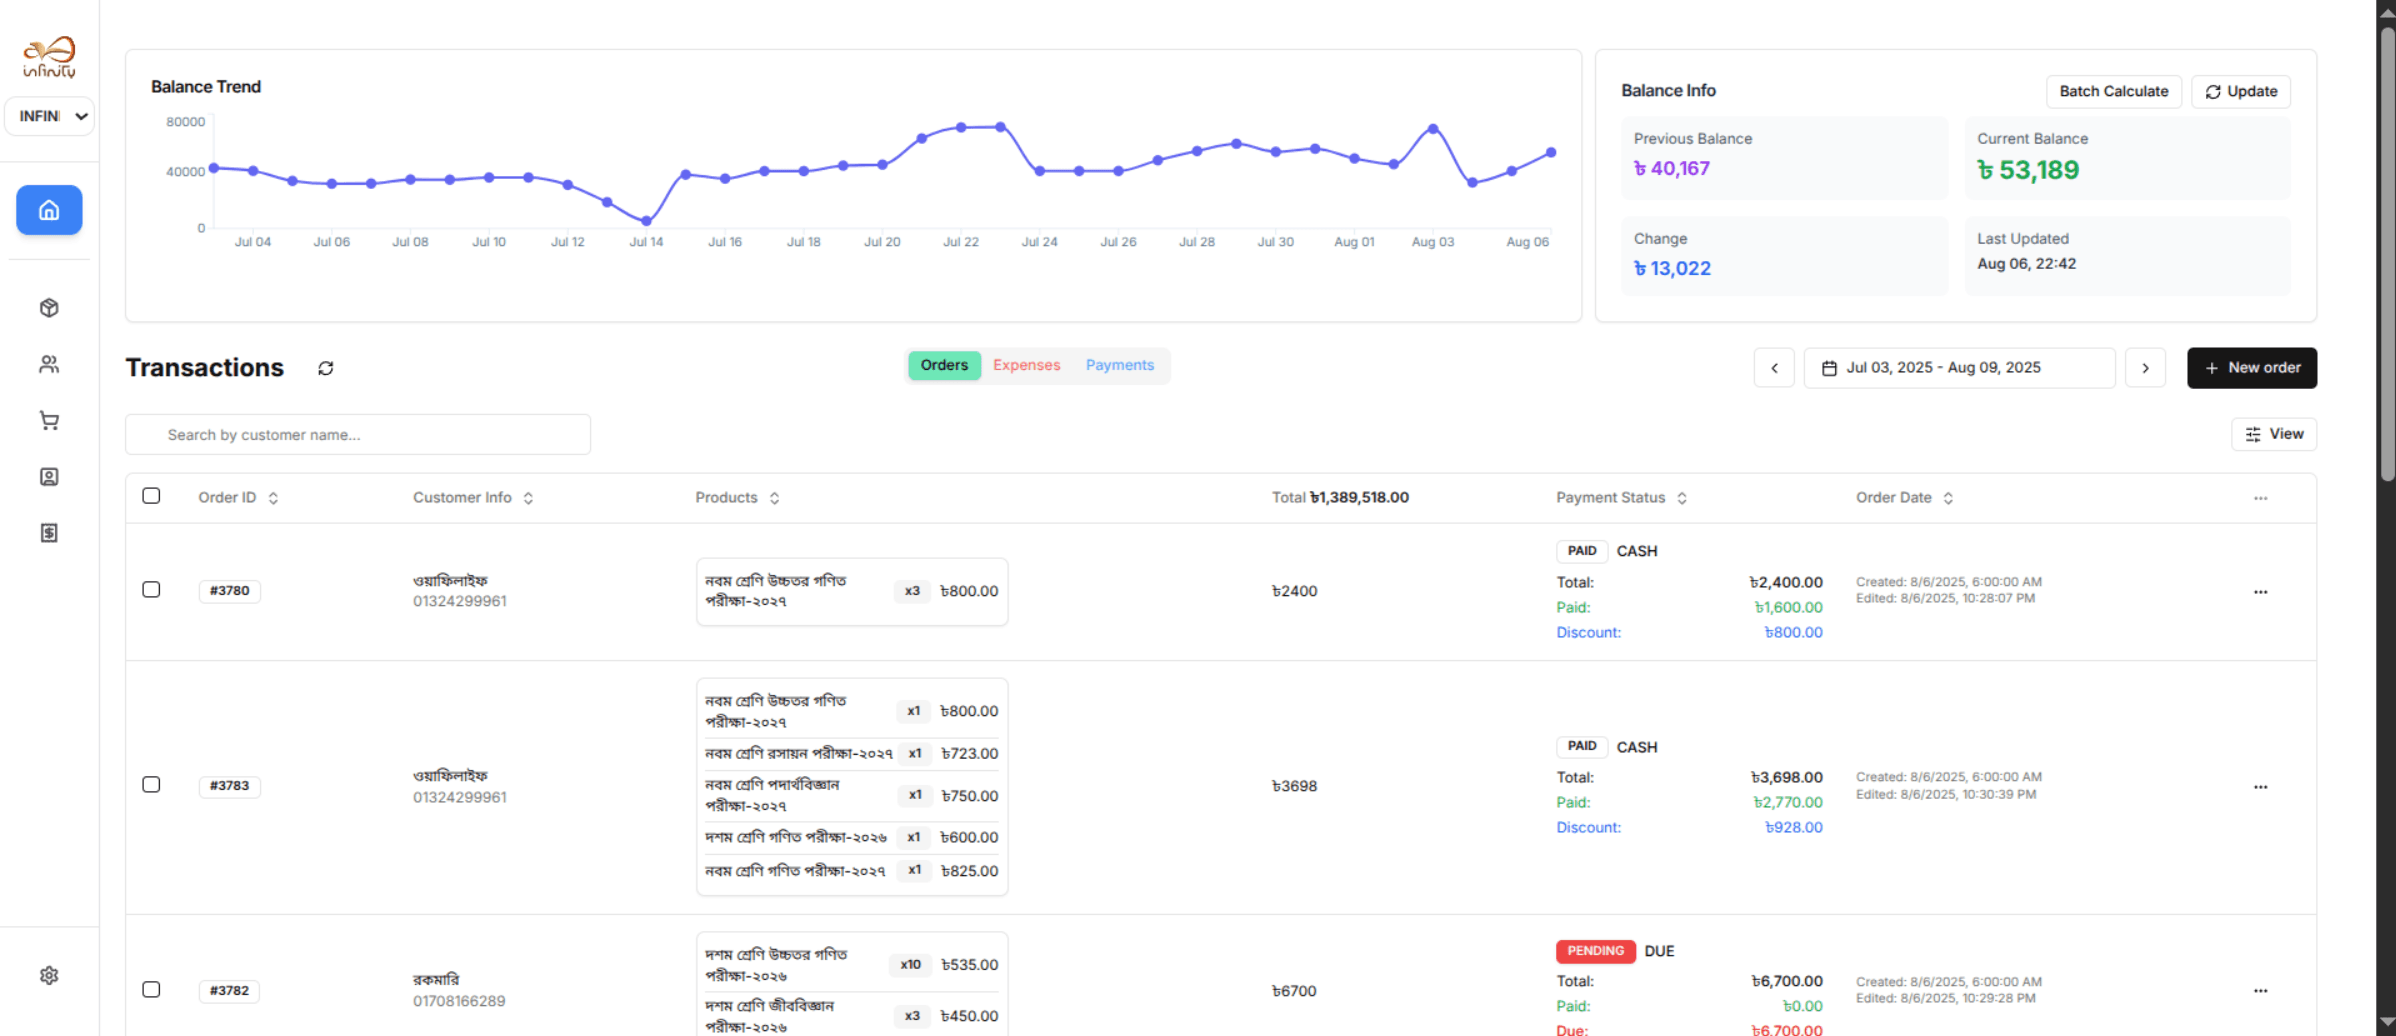The width and height of the screenshot is (2396, 1036).
Task: Click the Batch Calculate button
Action: [x=2113, y=91]
